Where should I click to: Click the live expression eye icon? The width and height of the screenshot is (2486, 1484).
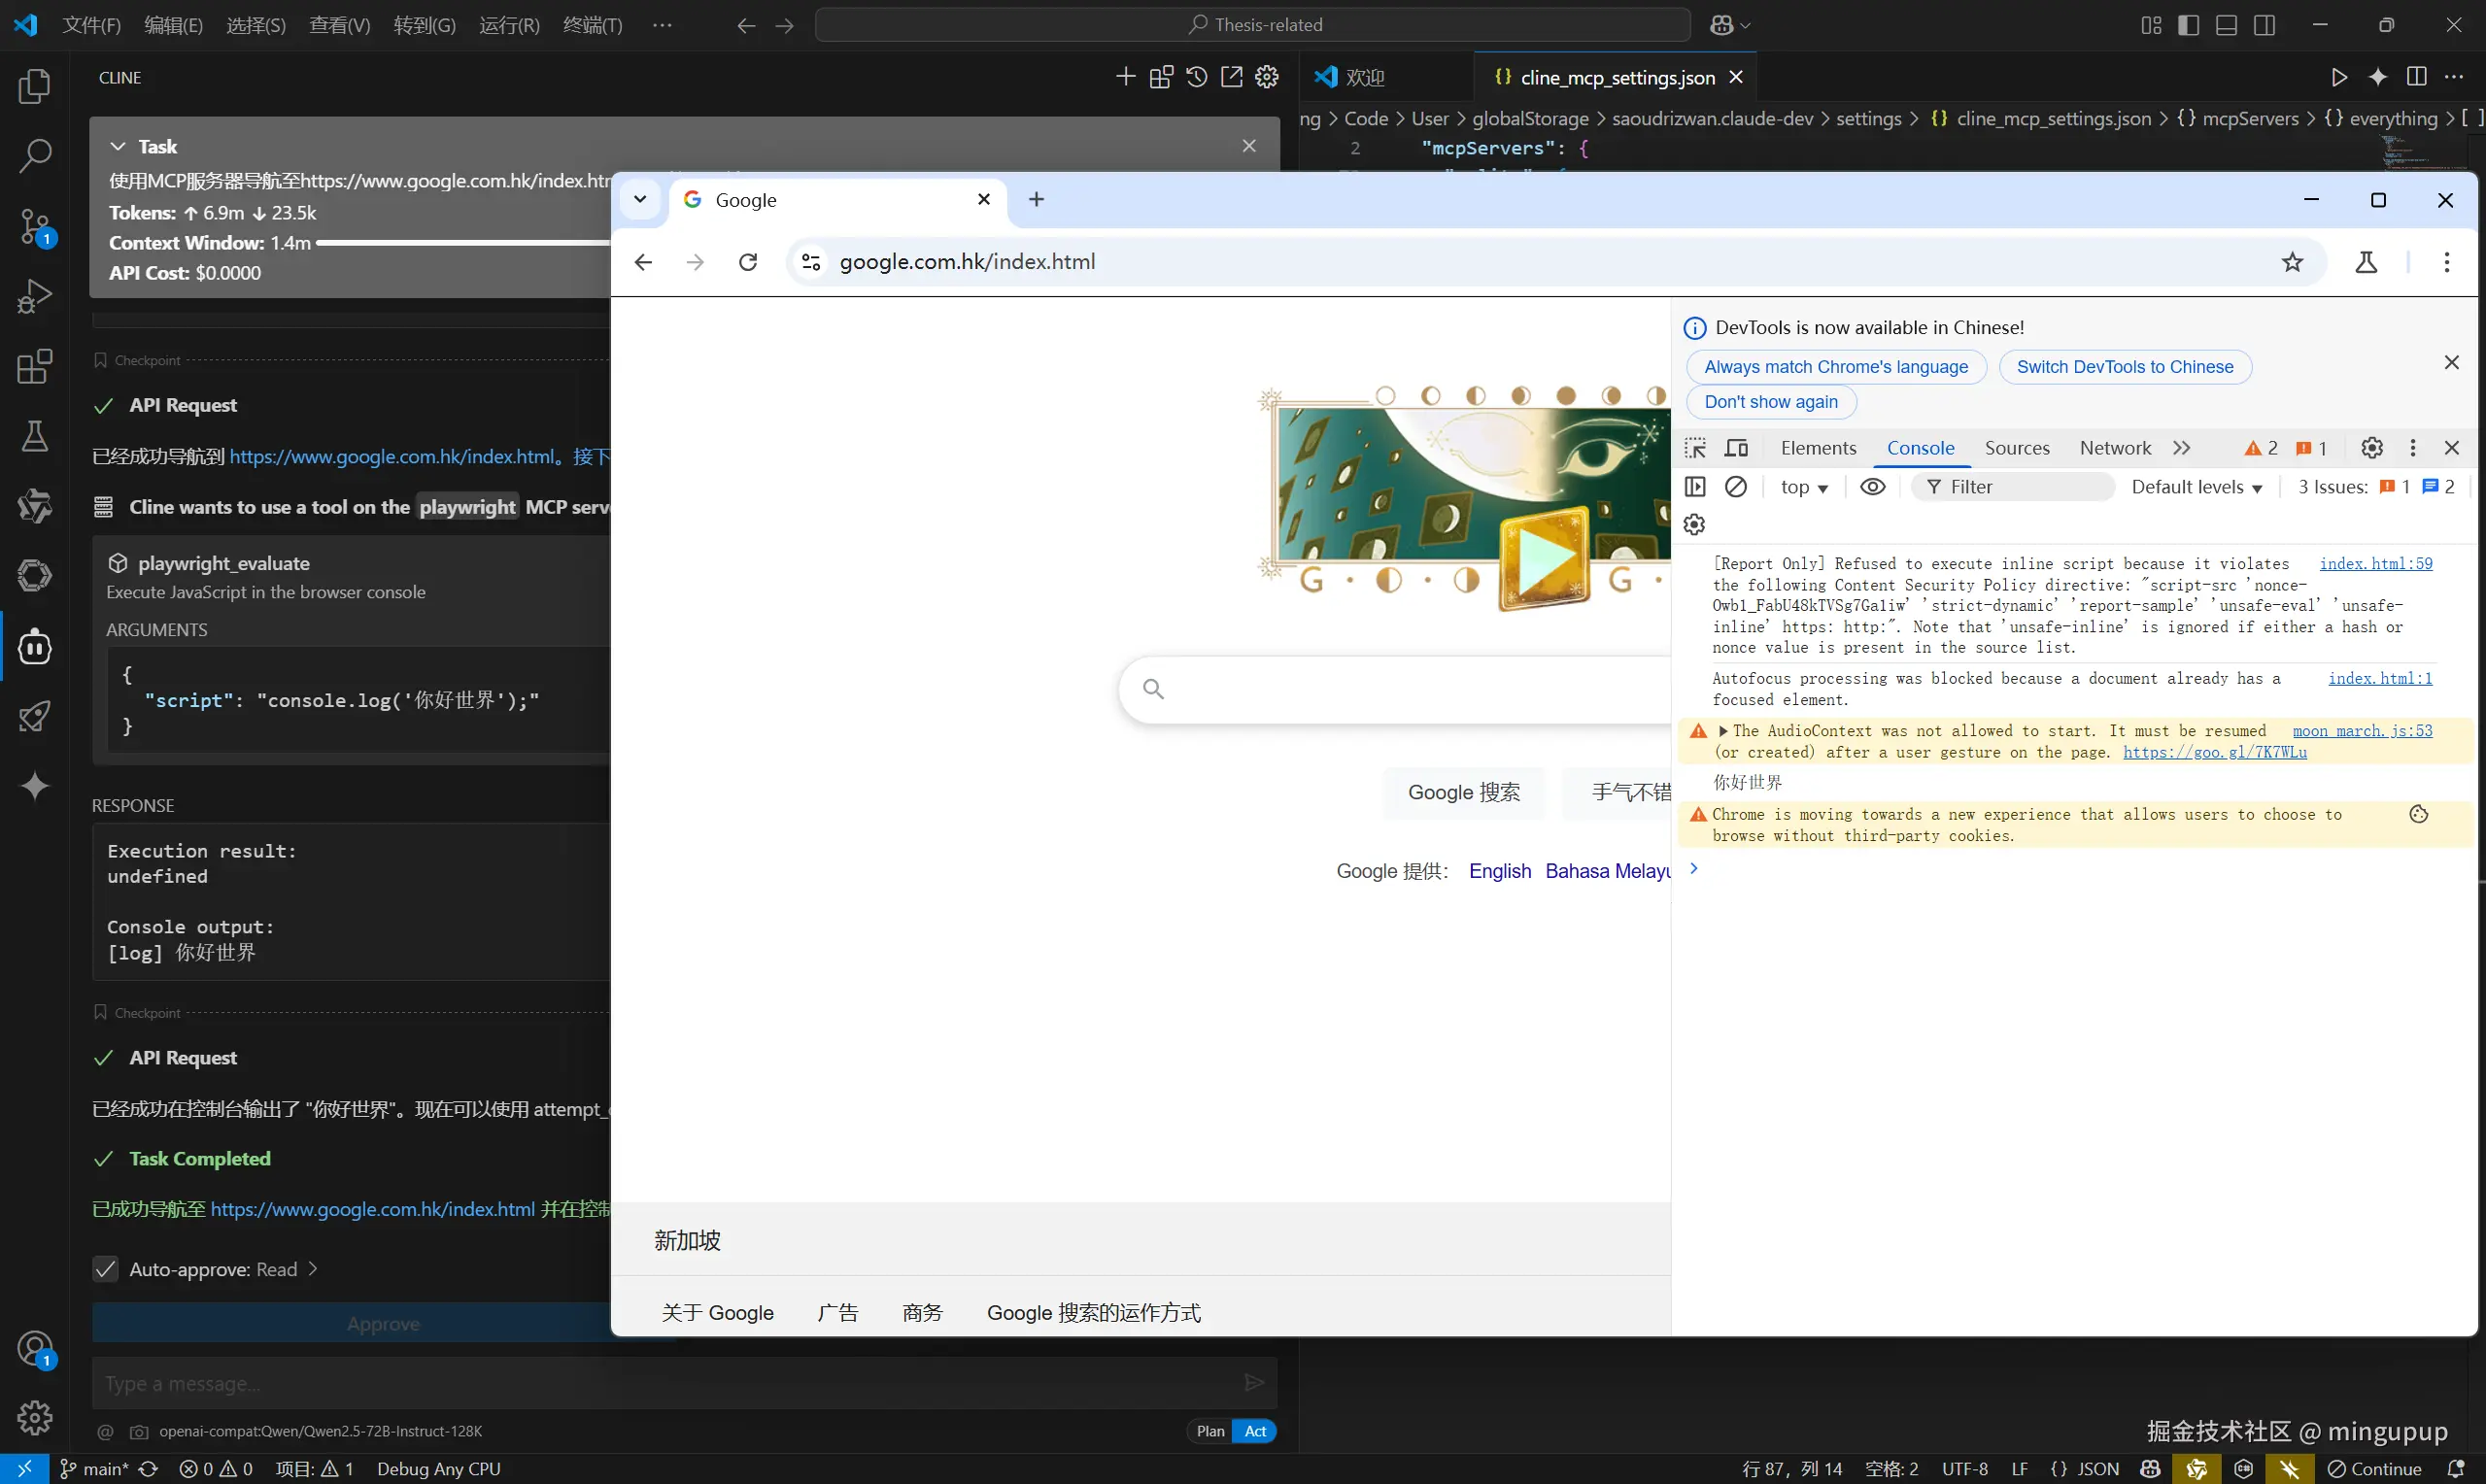pos(1872,487)
